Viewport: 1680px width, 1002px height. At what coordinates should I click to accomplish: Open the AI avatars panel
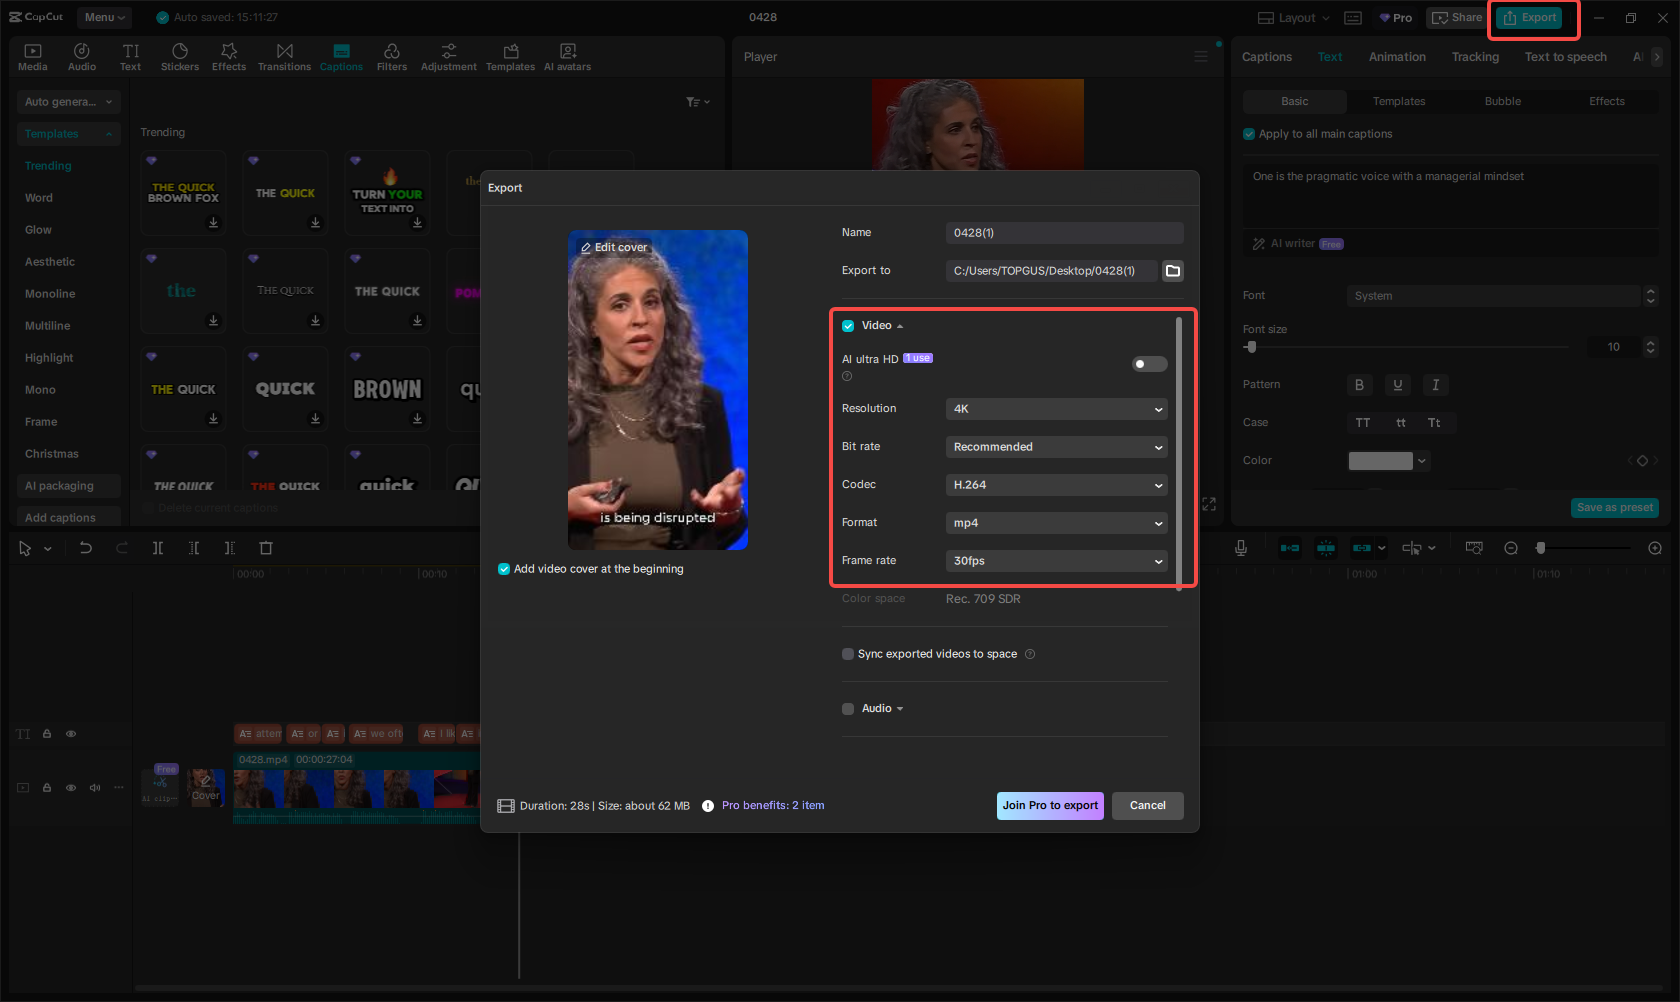click(567, 55)
